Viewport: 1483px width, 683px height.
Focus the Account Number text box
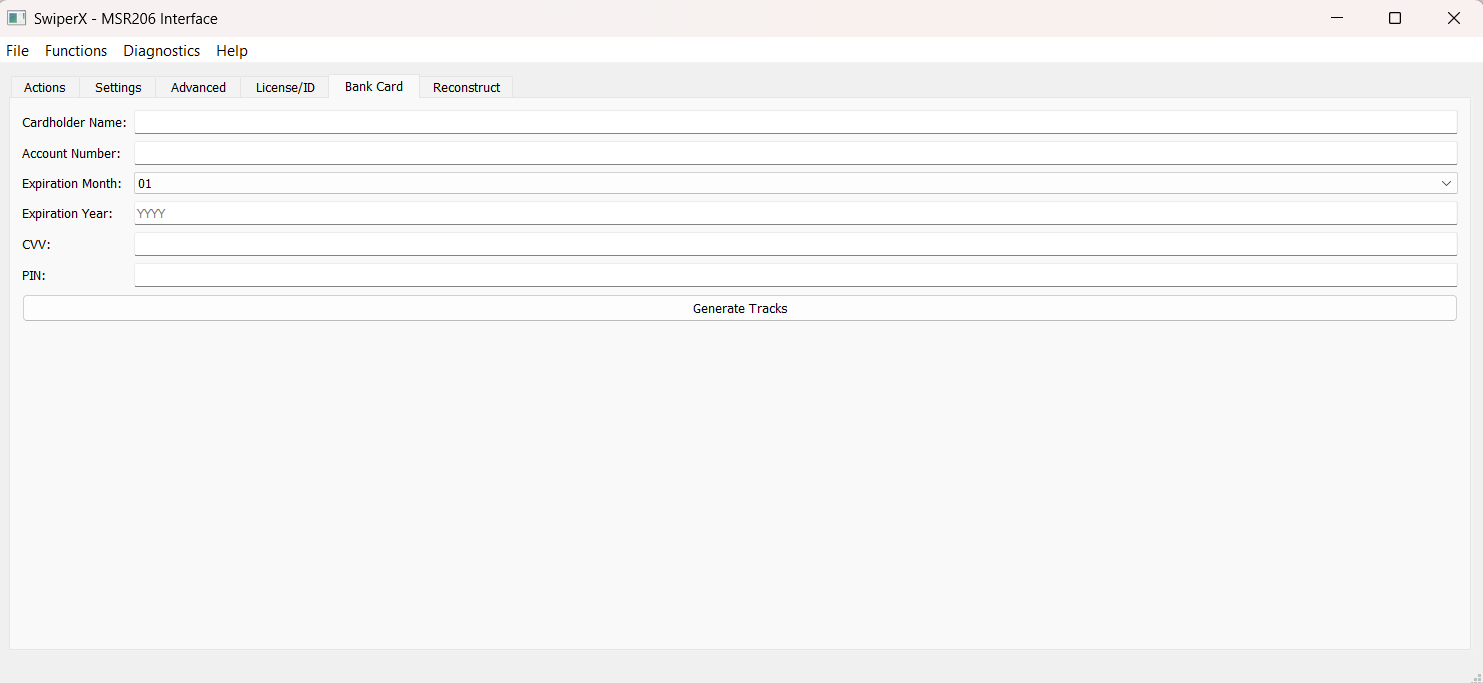(x=795, y=153)
